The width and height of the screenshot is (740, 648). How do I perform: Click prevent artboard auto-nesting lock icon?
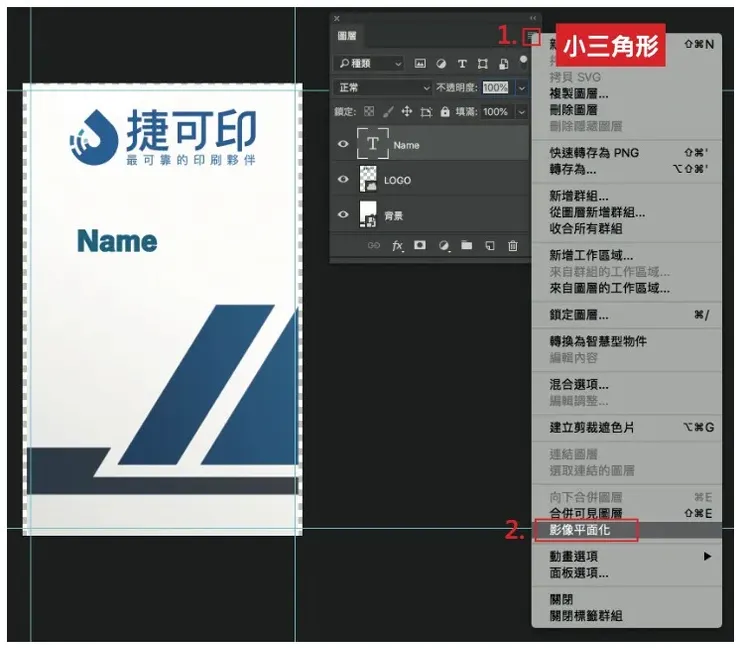426,112
